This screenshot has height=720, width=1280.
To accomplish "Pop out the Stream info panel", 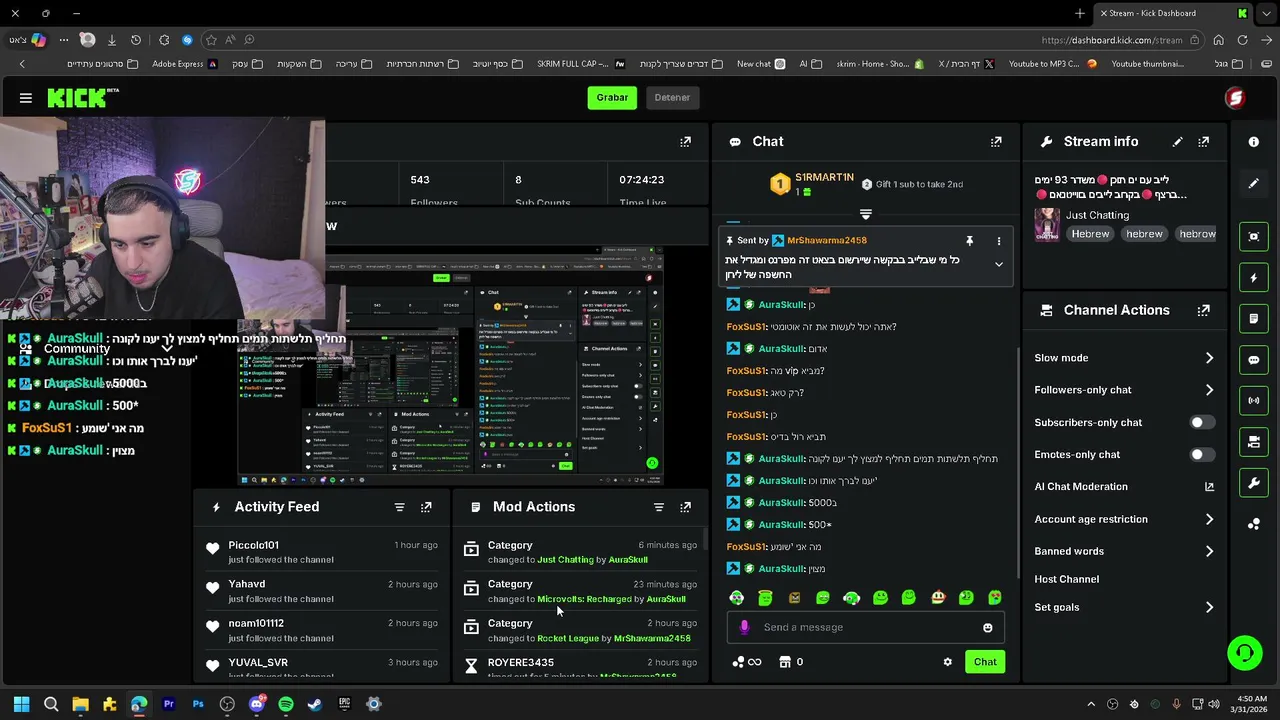I will pyautogui.click(x=1204, y=142).
